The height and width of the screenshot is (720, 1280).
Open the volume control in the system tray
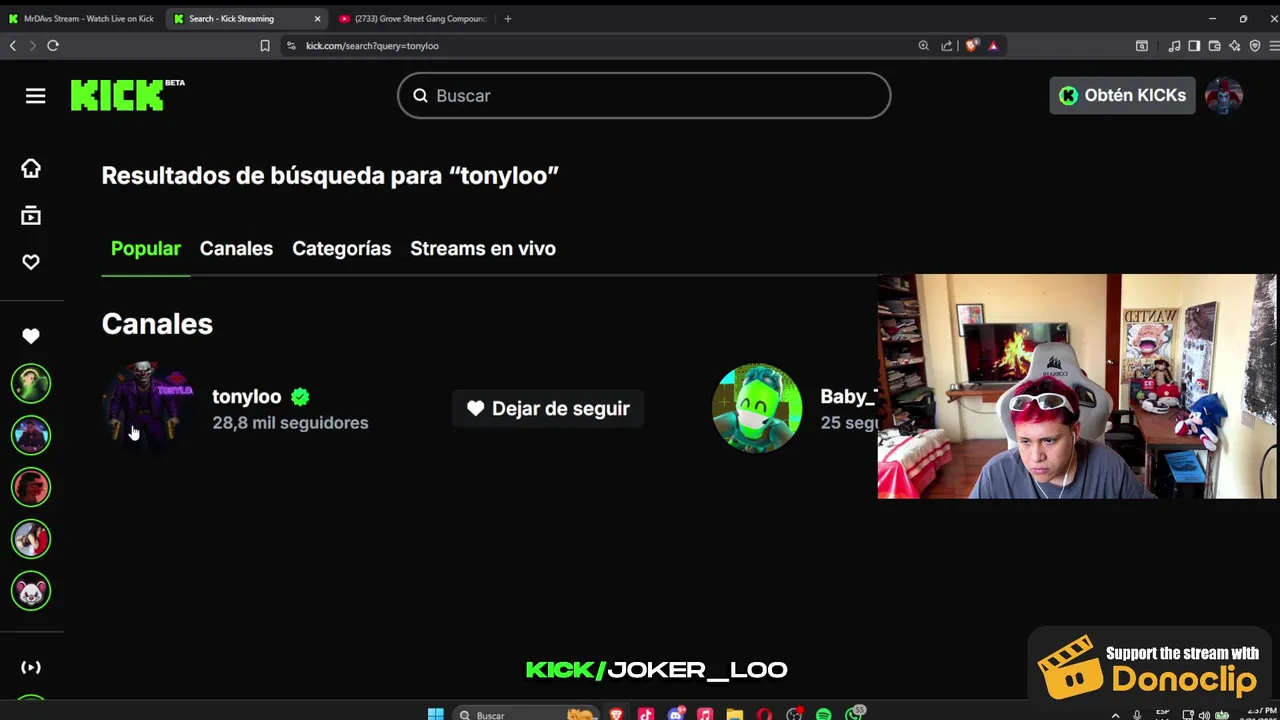pyautogui.click(x=1204, y=714)
